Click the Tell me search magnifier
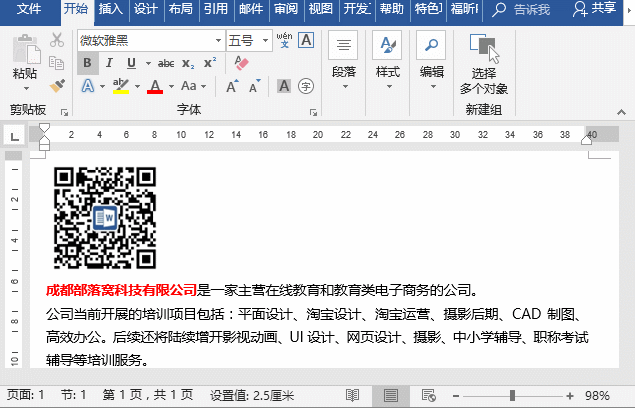This screenshot has height=408, width=635. point(499,9)
